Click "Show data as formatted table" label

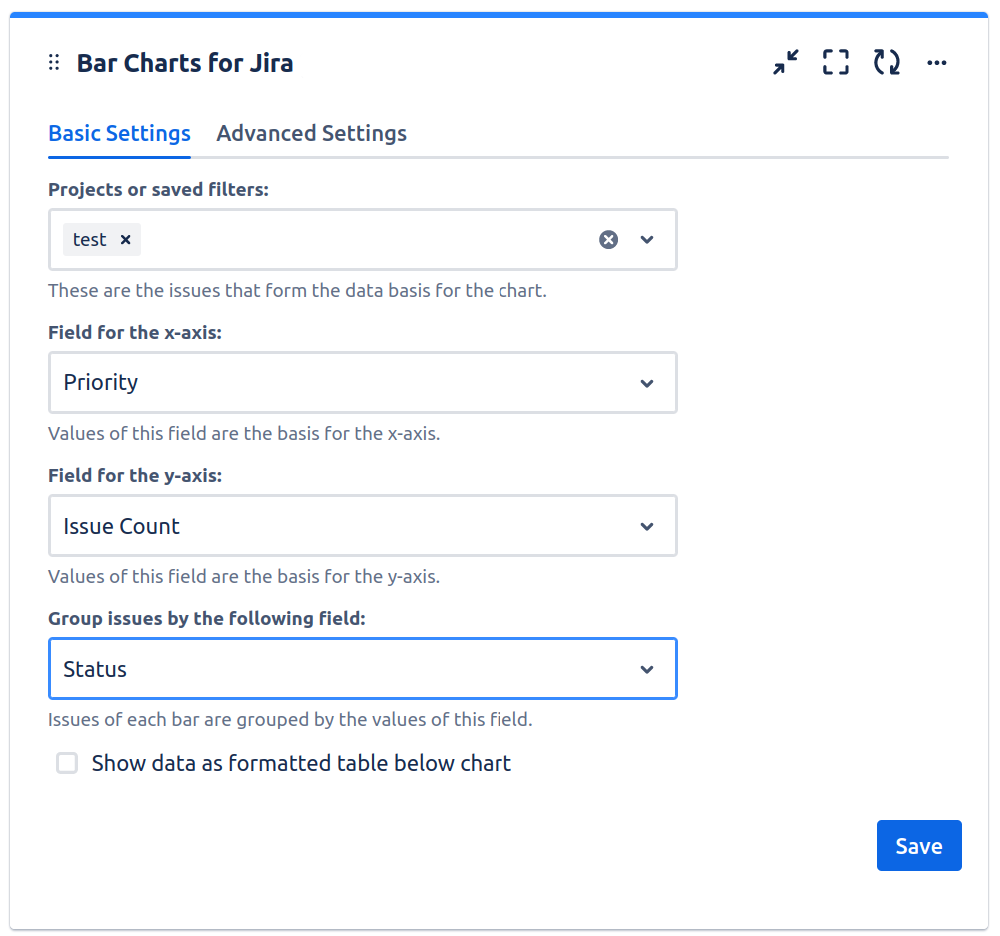[301, 764]
